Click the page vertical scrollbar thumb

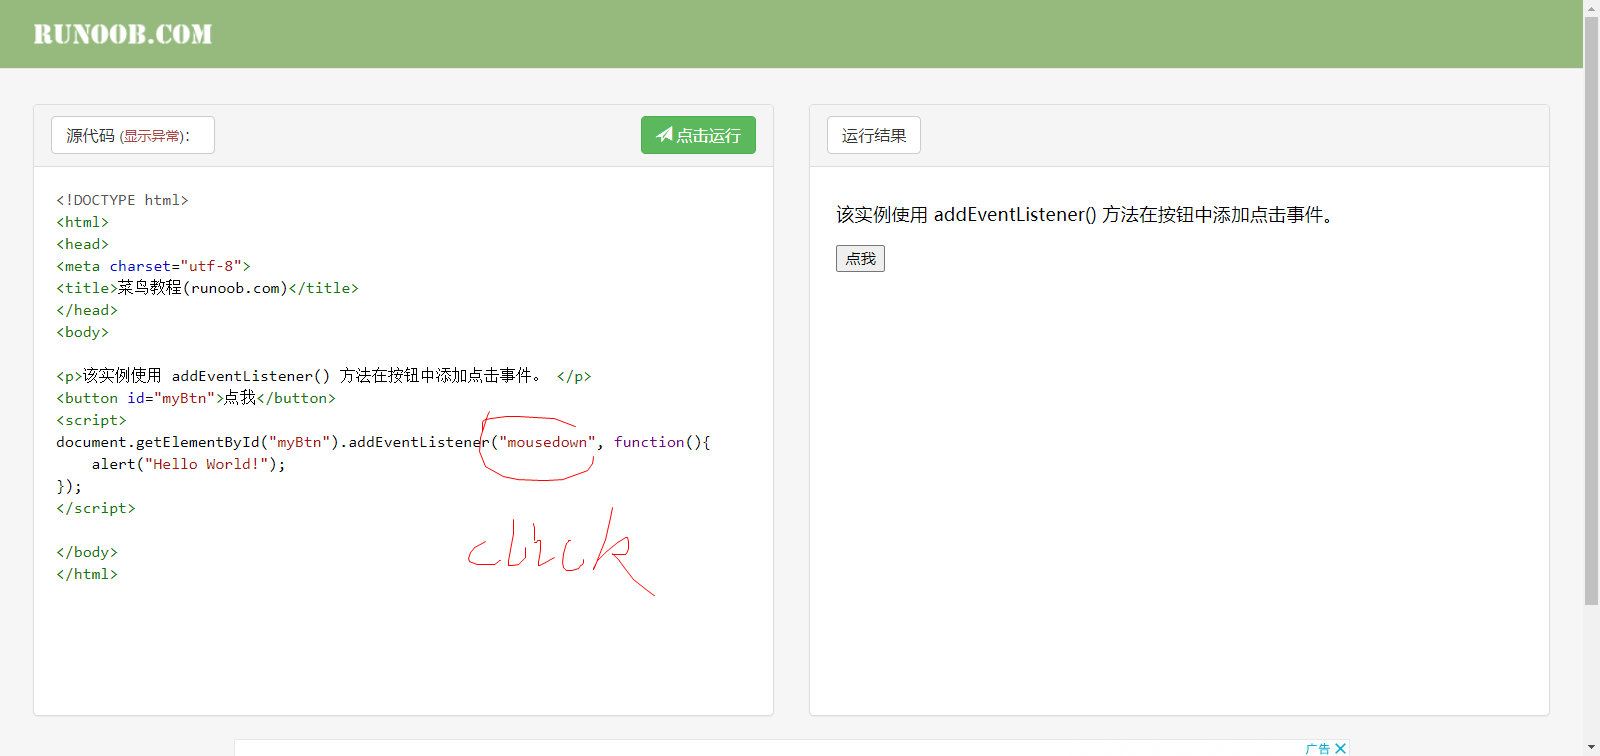click(1591, 310)
